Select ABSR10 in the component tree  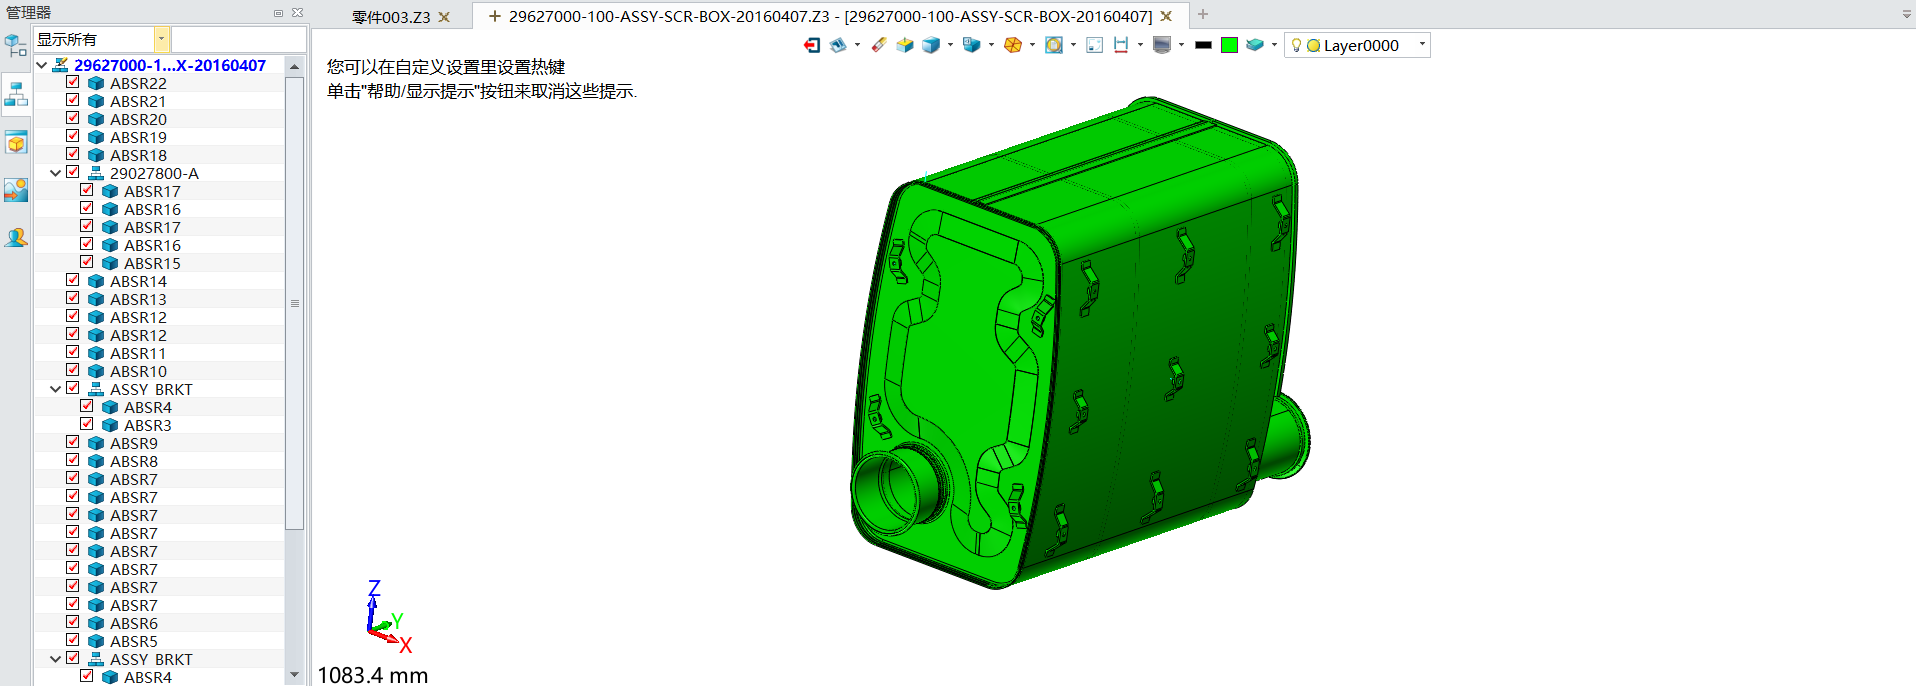click(x=138, y=371)
